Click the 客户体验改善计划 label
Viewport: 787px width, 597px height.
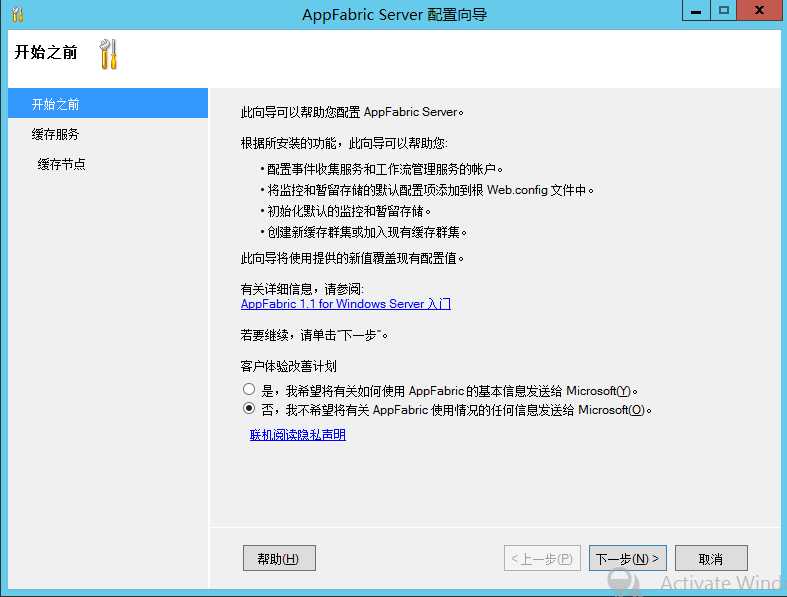coord(289,366)
